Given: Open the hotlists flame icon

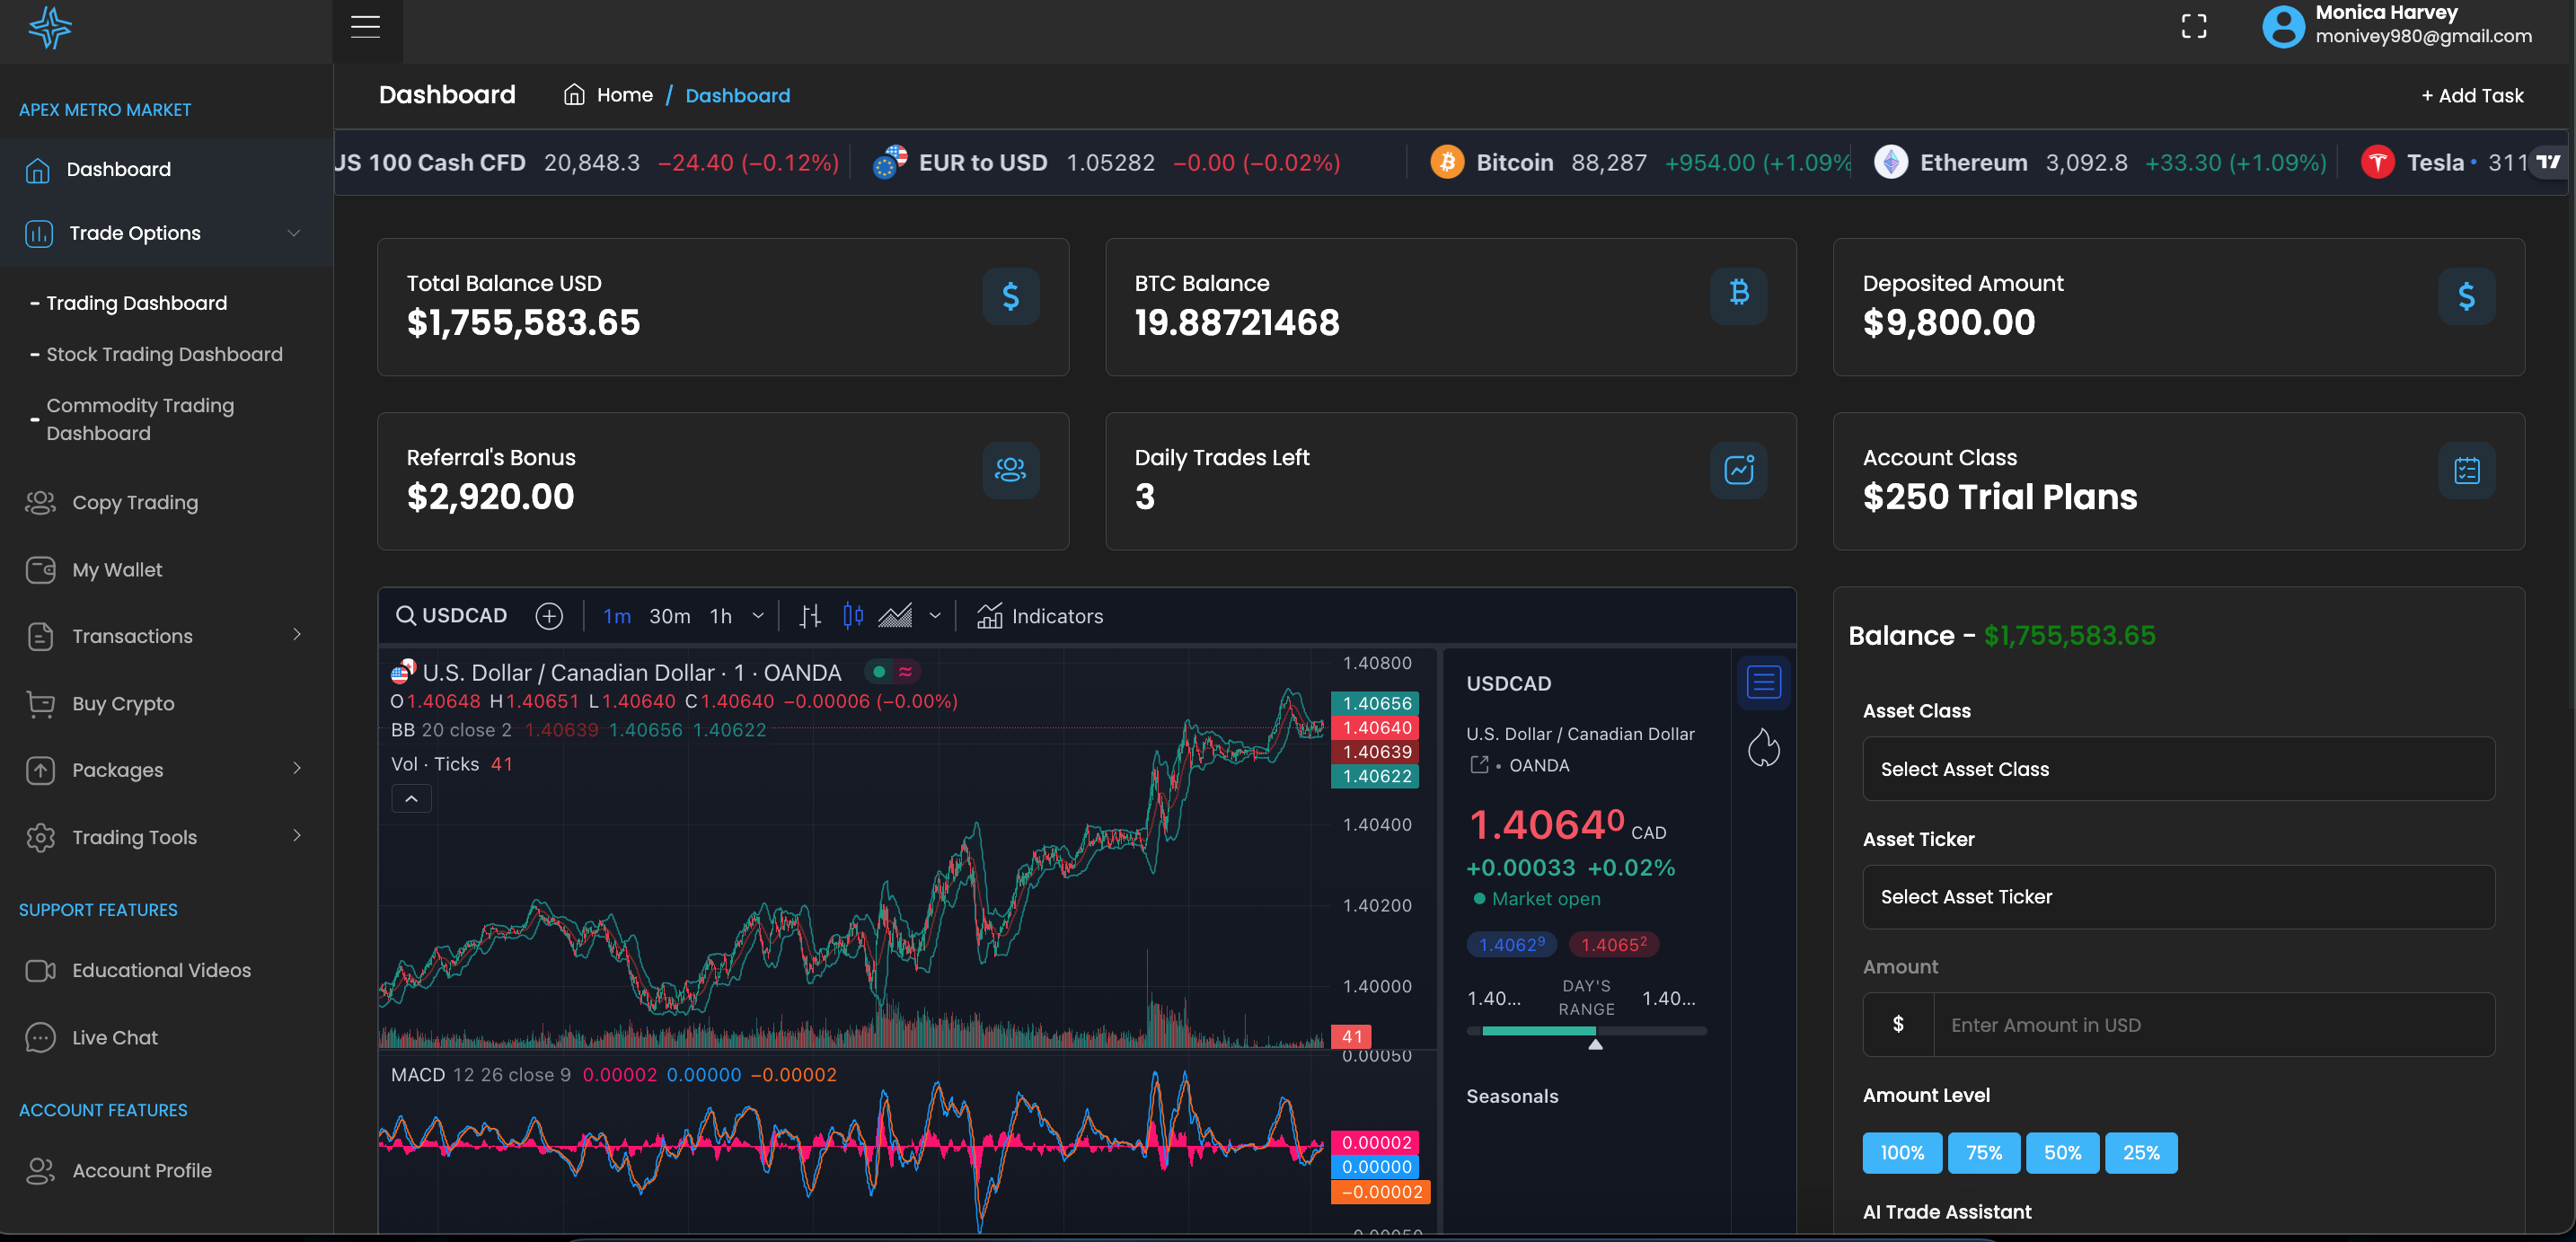Looking at the screenshot, I should [x=1763, y=747].
